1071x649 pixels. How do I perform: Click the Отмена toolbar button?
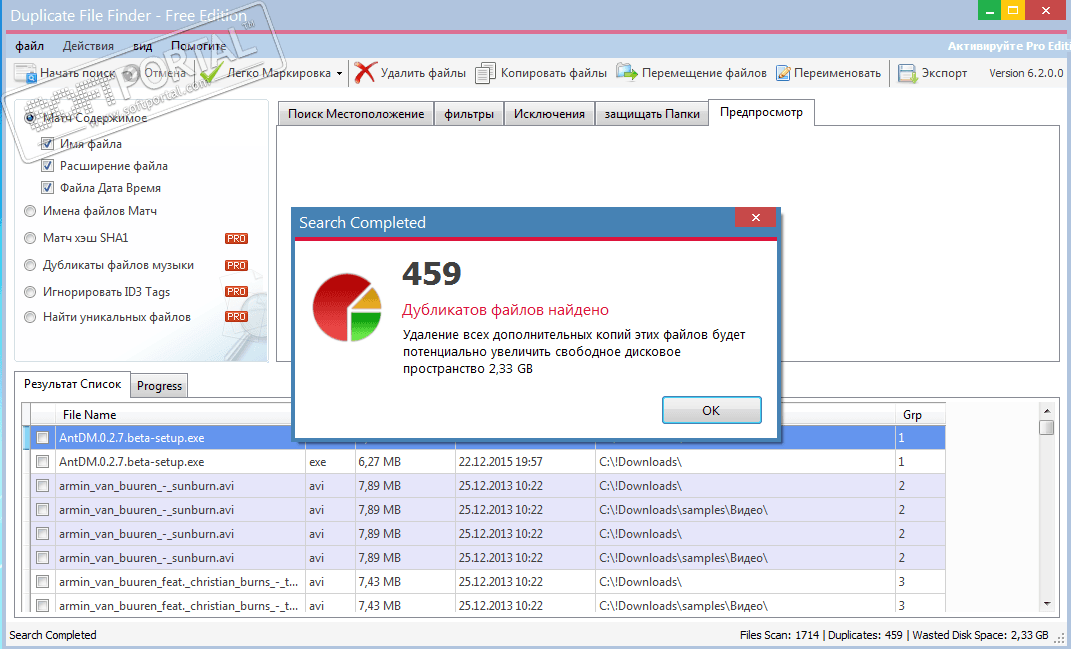pyautogui.click(x=156, y=72)
